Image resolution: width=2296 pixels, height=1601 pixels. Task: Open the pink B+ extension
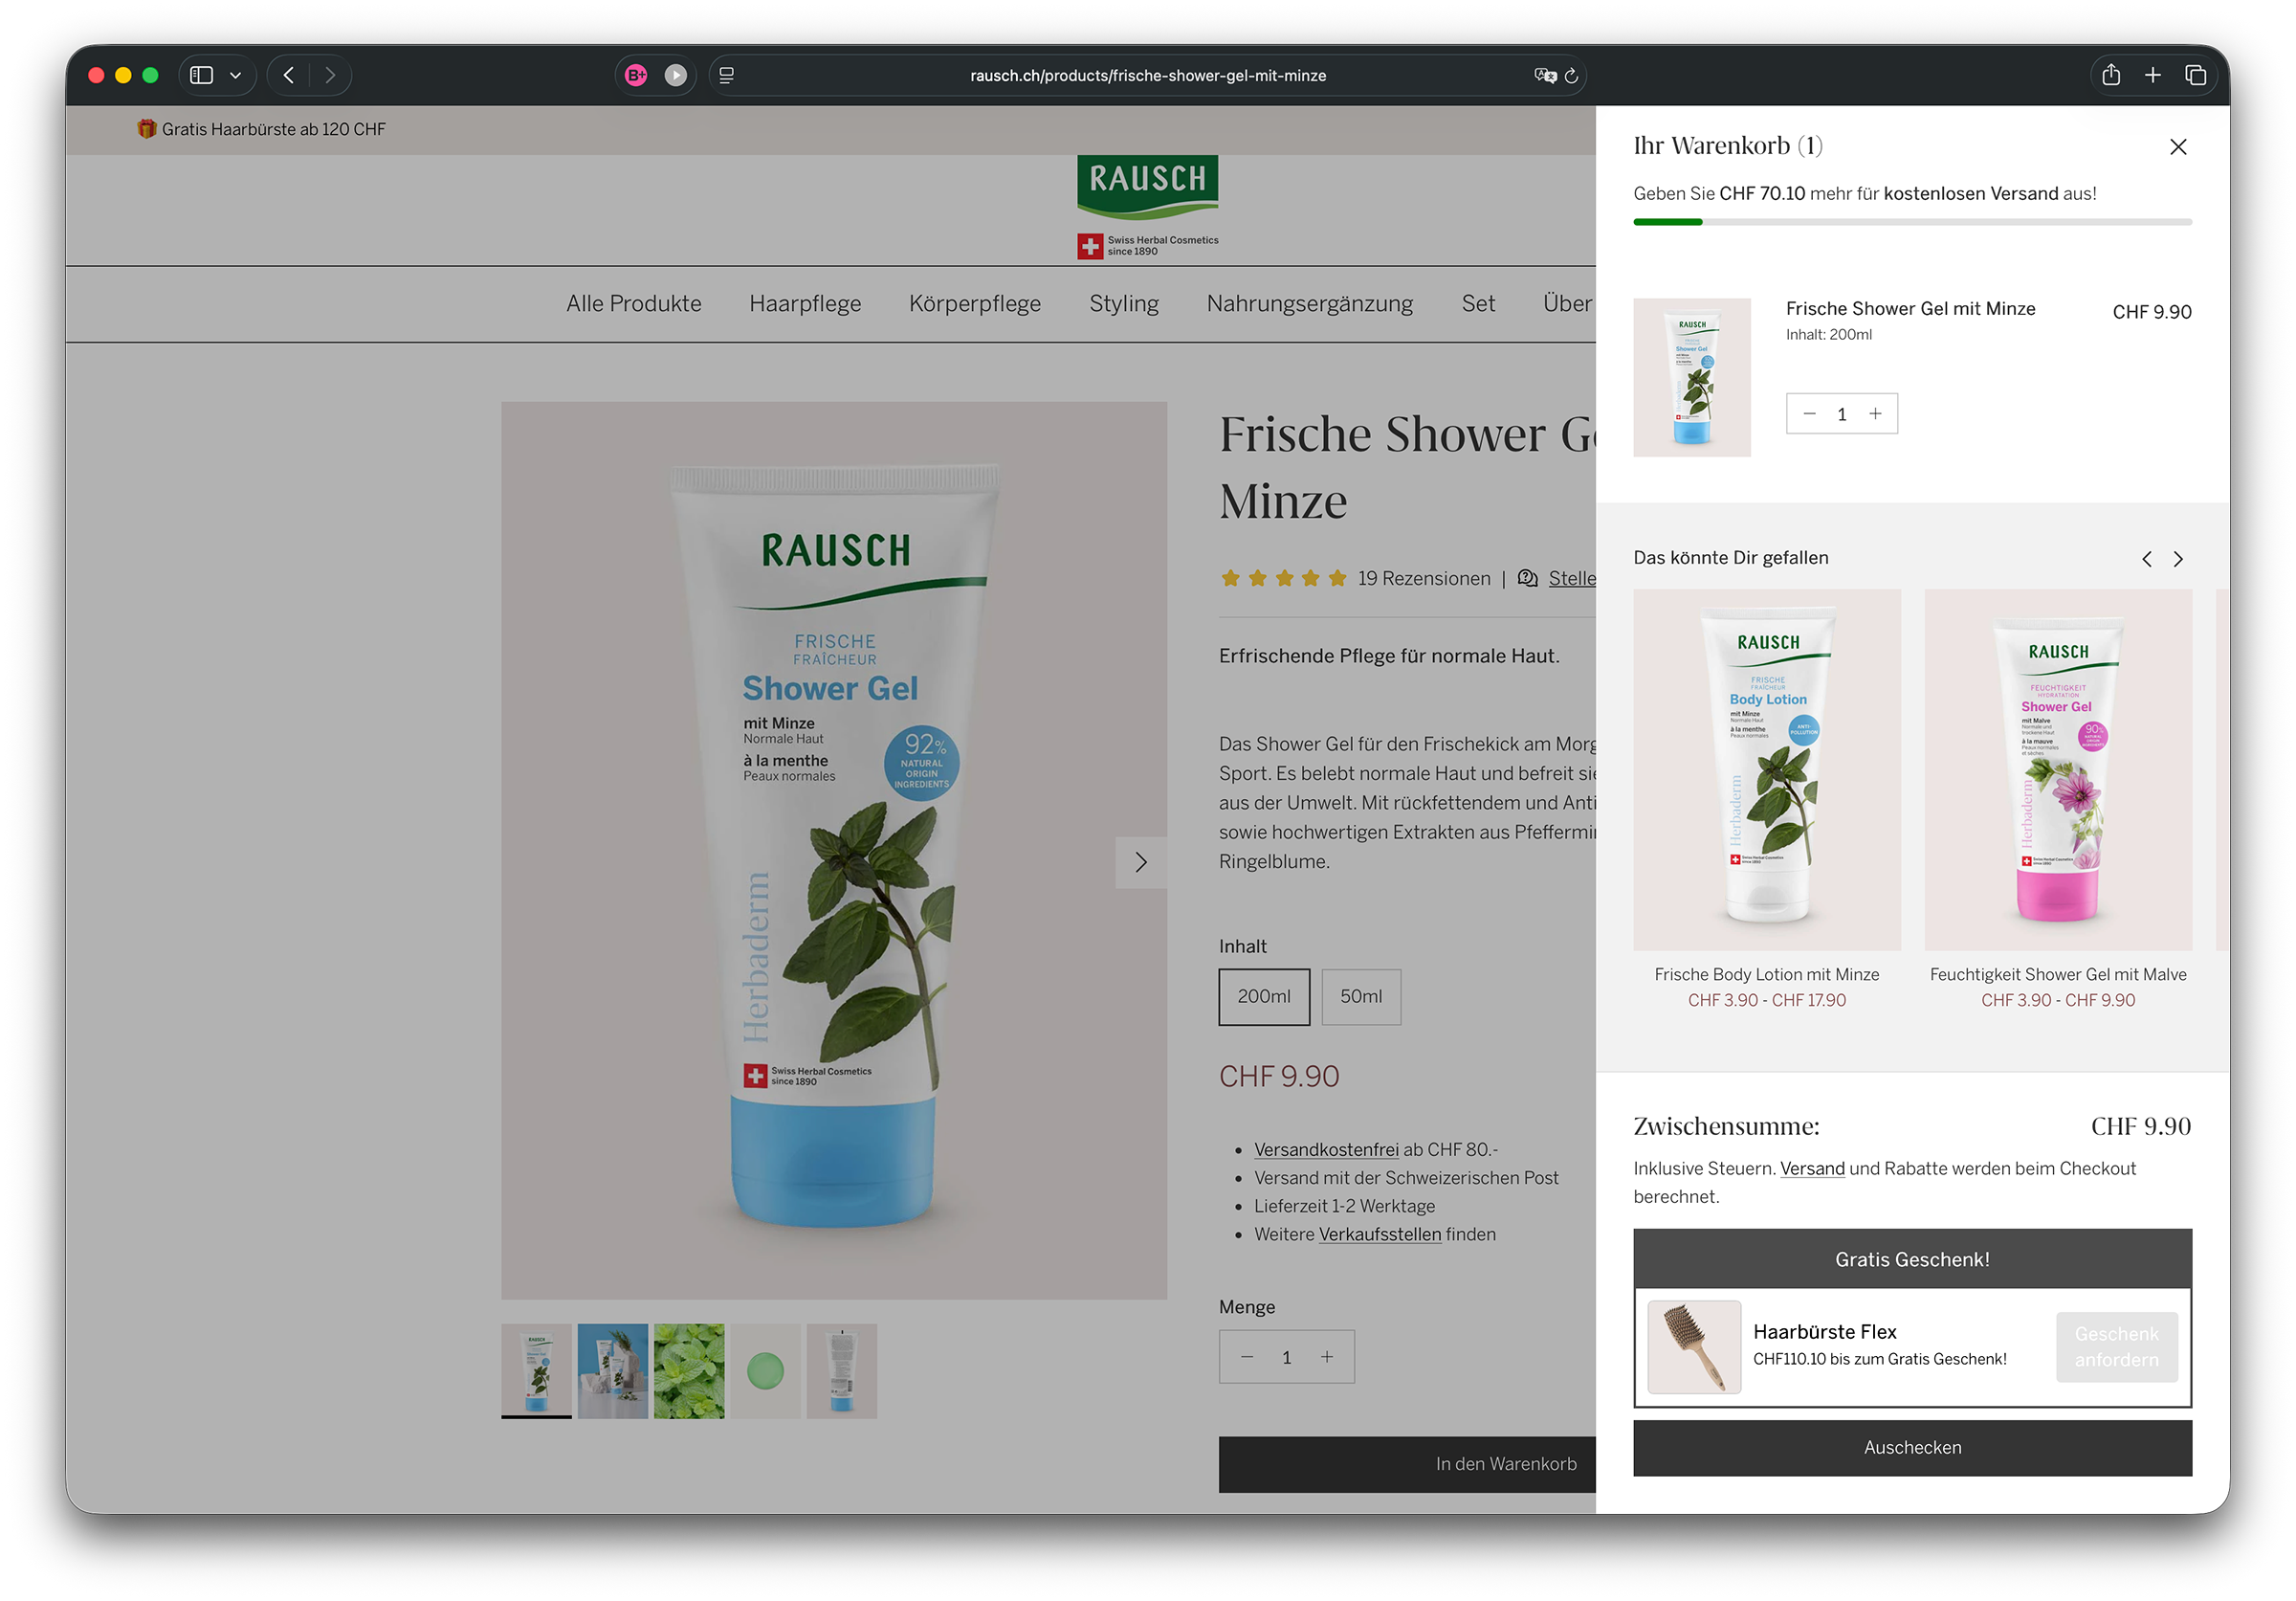(636, 75)
